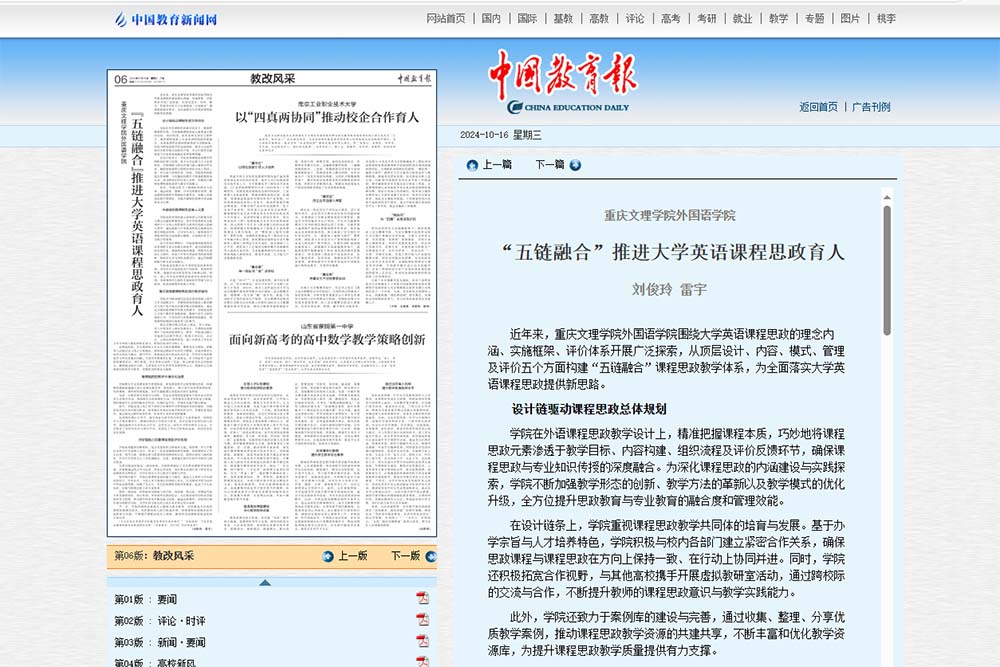Open the 广告刊例 link
The image size is (1000, 667).
pyautogui.click(x=870, y=107)
